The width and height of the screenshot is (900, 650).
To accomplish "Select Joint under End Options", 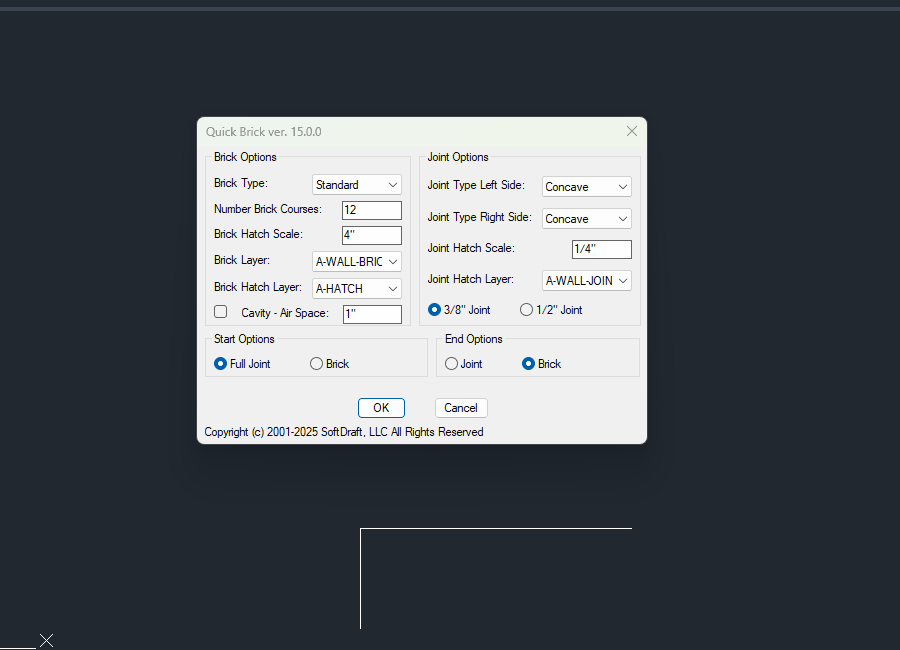I will [450, 363].
